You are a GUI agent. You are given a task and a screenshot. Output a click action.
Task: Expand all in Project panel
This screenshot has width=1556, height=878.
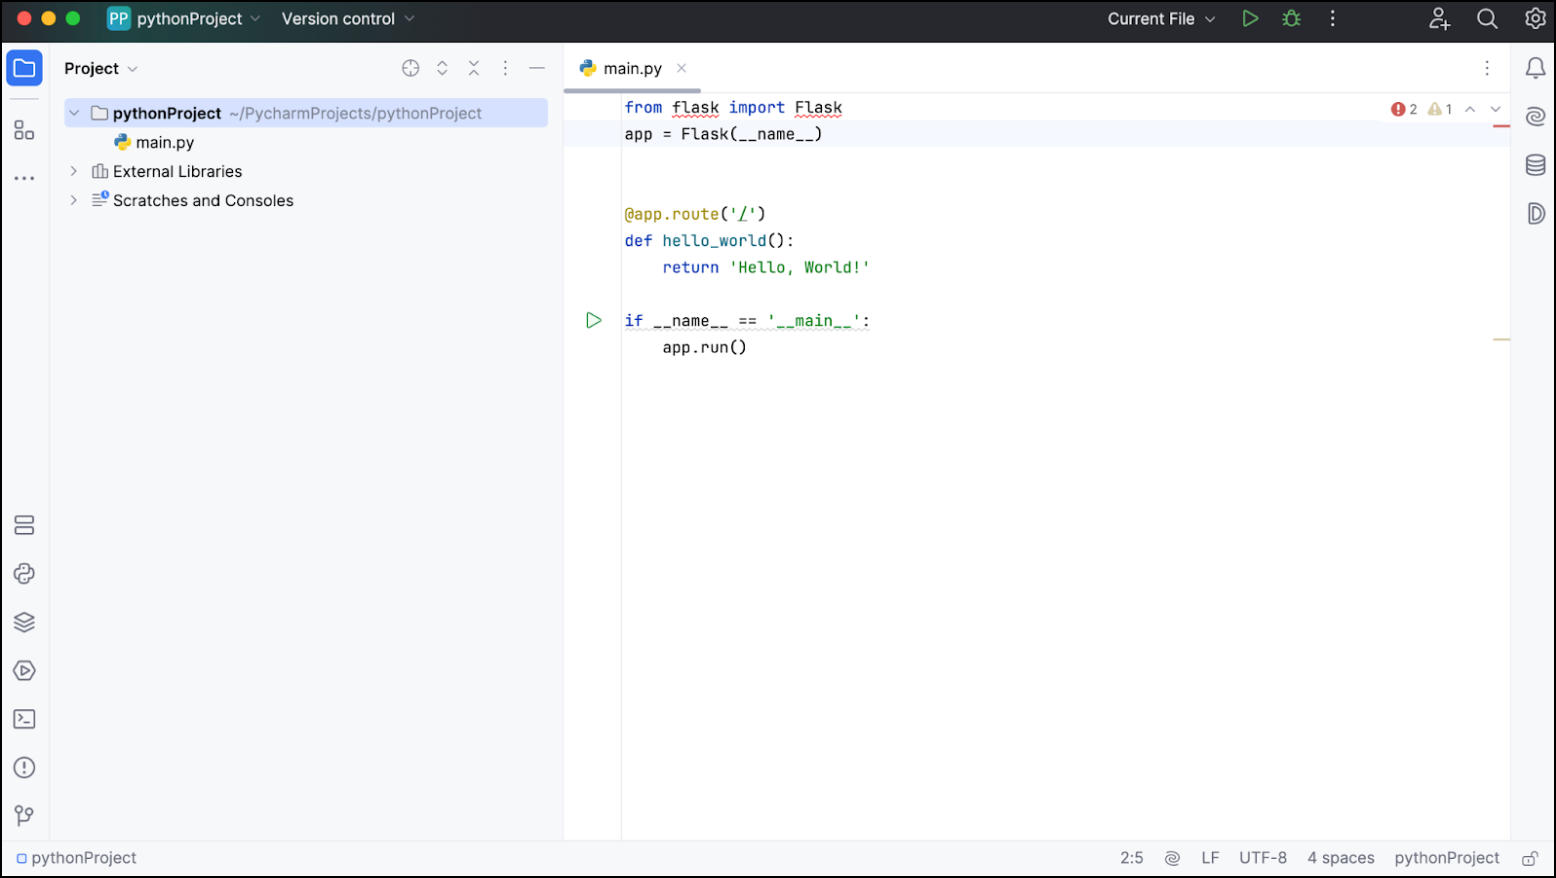[x=442, y=68]
